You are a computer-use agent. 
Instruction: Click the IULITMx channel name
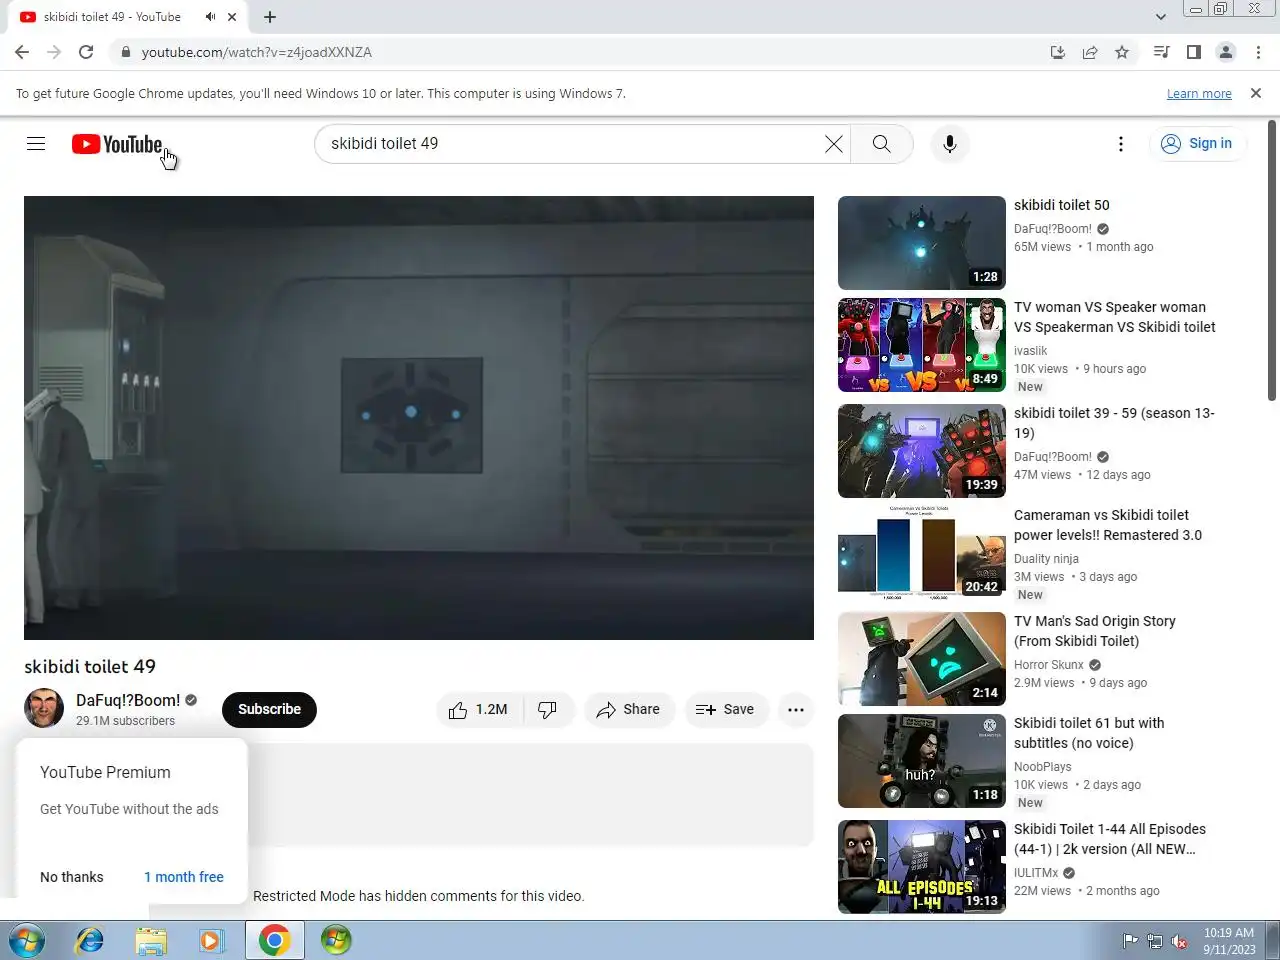tap(1036, 873)
